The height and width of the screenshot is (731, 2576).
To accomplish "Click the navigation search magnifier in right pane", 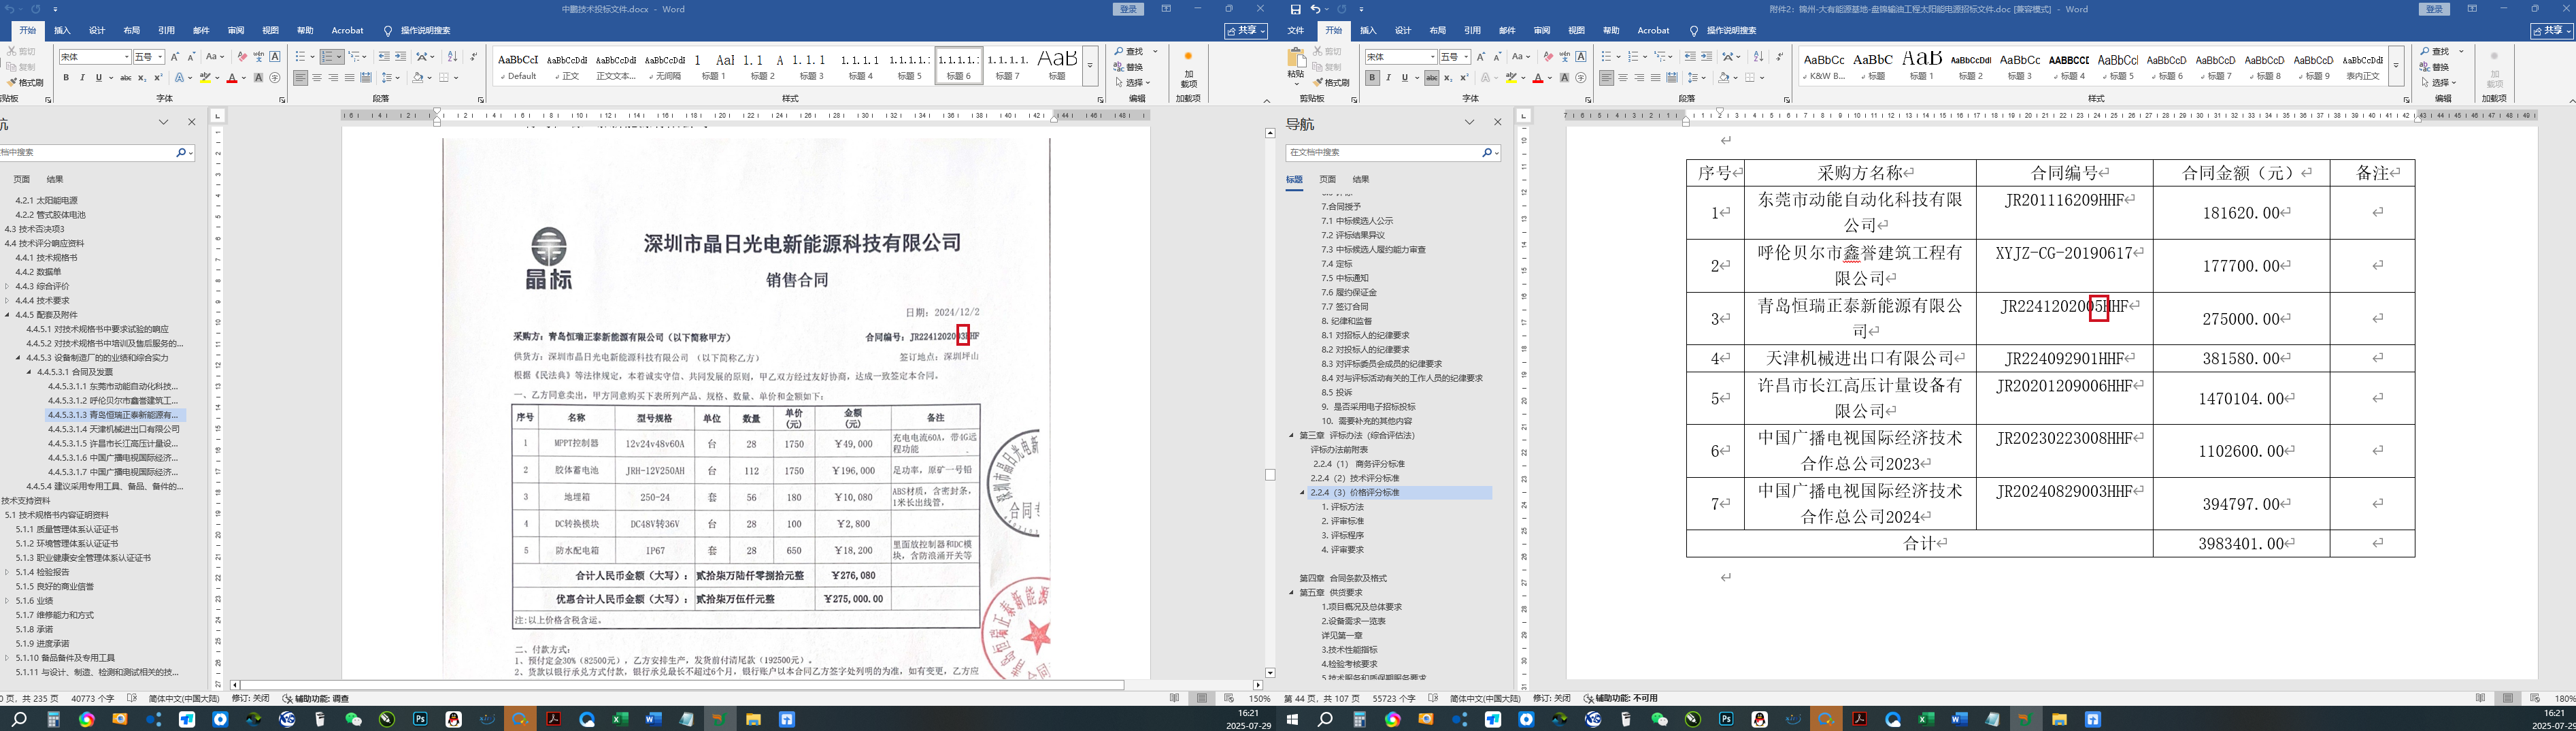I will 1486,153.
